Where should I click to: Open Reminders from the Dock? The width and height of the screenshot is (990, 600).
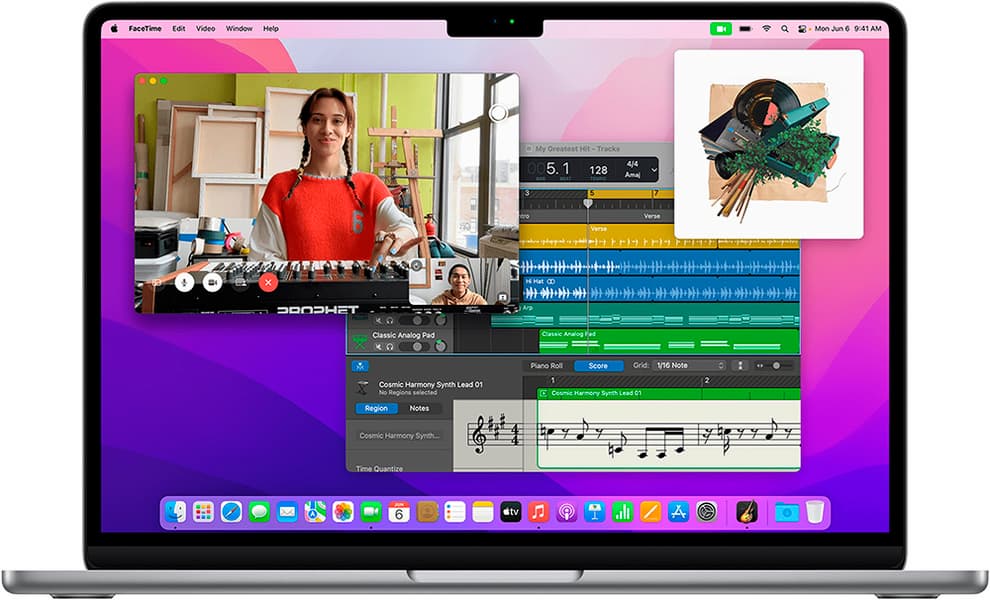pos(455,512)
